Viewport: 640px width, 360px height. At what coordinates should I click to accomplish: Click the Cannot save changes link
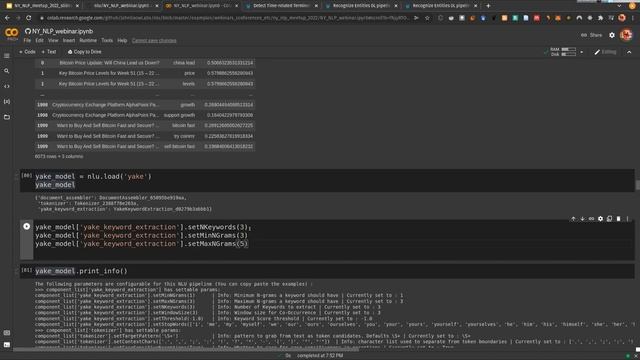click(154, 40)
